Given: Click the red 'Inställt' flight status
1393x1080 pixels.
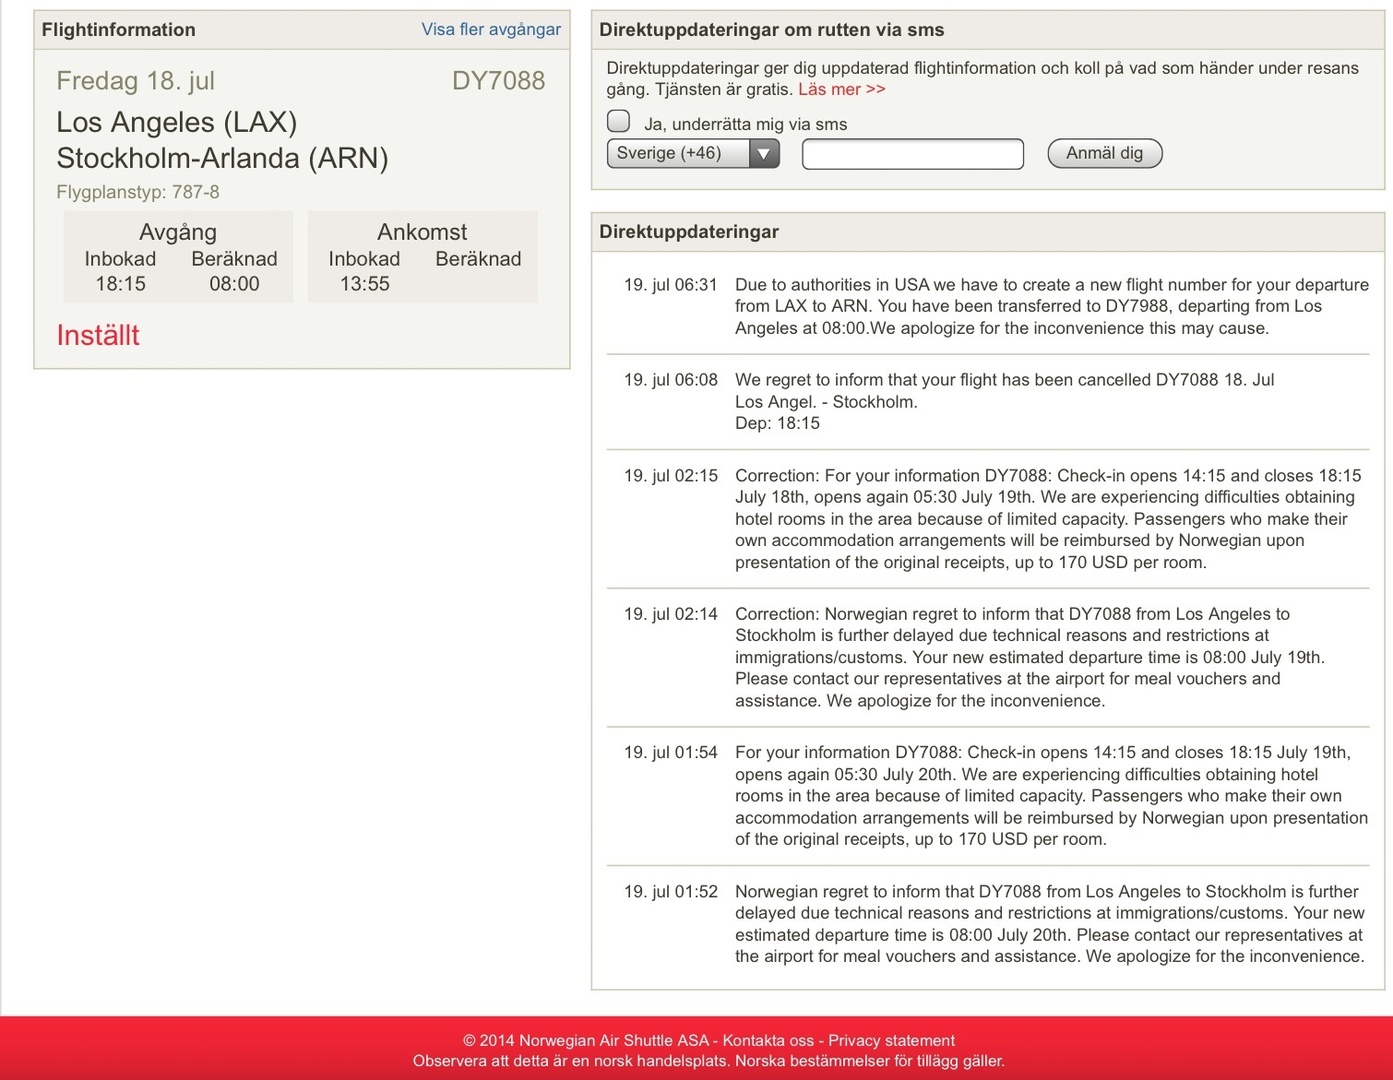Looking at the screenshot, I should tap(98, 335).
